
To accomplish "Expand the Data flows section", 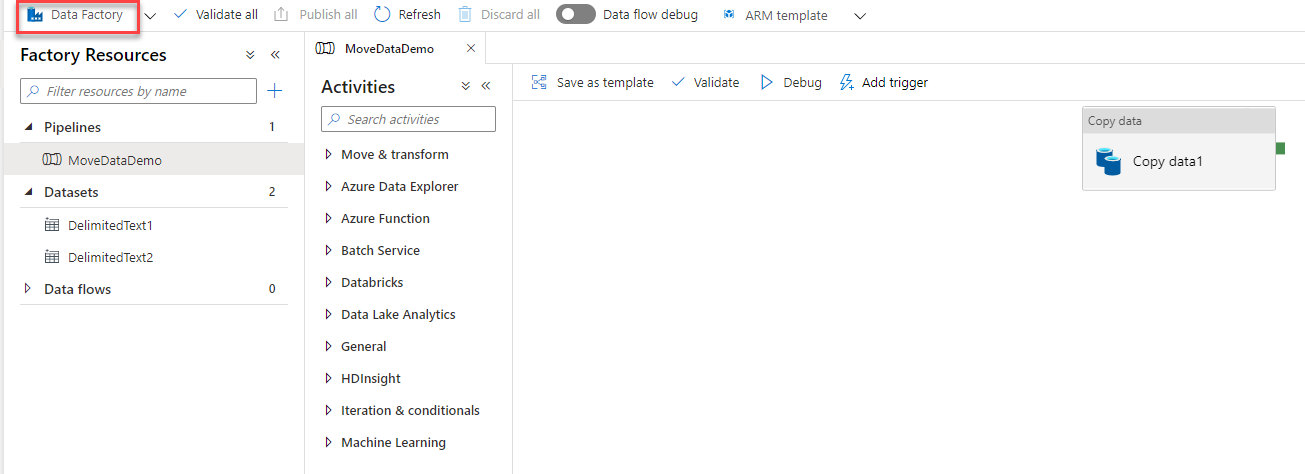I will click(x=28, y=289).
